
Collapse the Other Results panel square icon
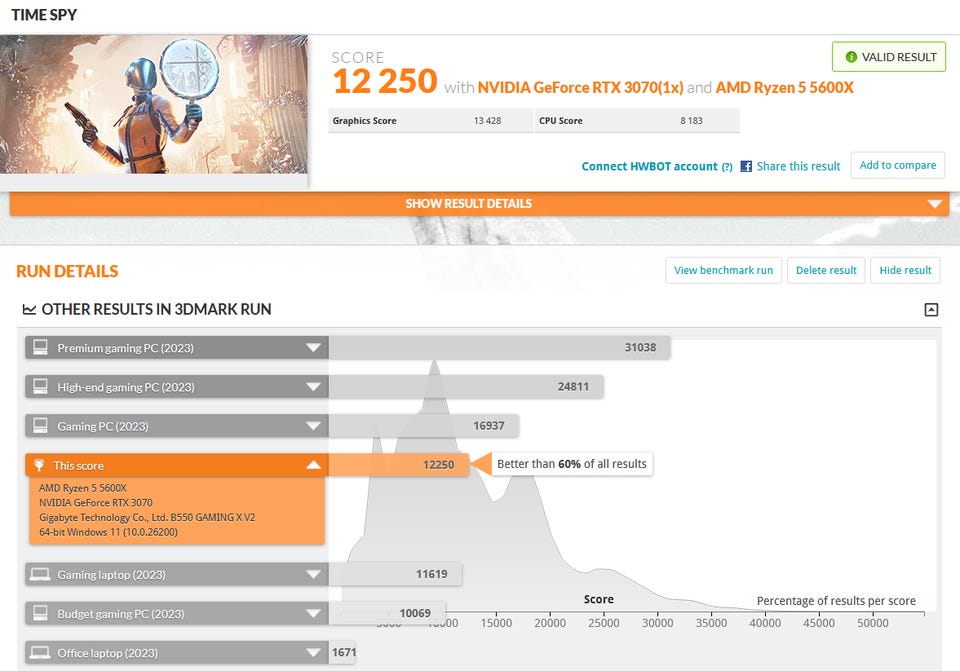[931, 309]
